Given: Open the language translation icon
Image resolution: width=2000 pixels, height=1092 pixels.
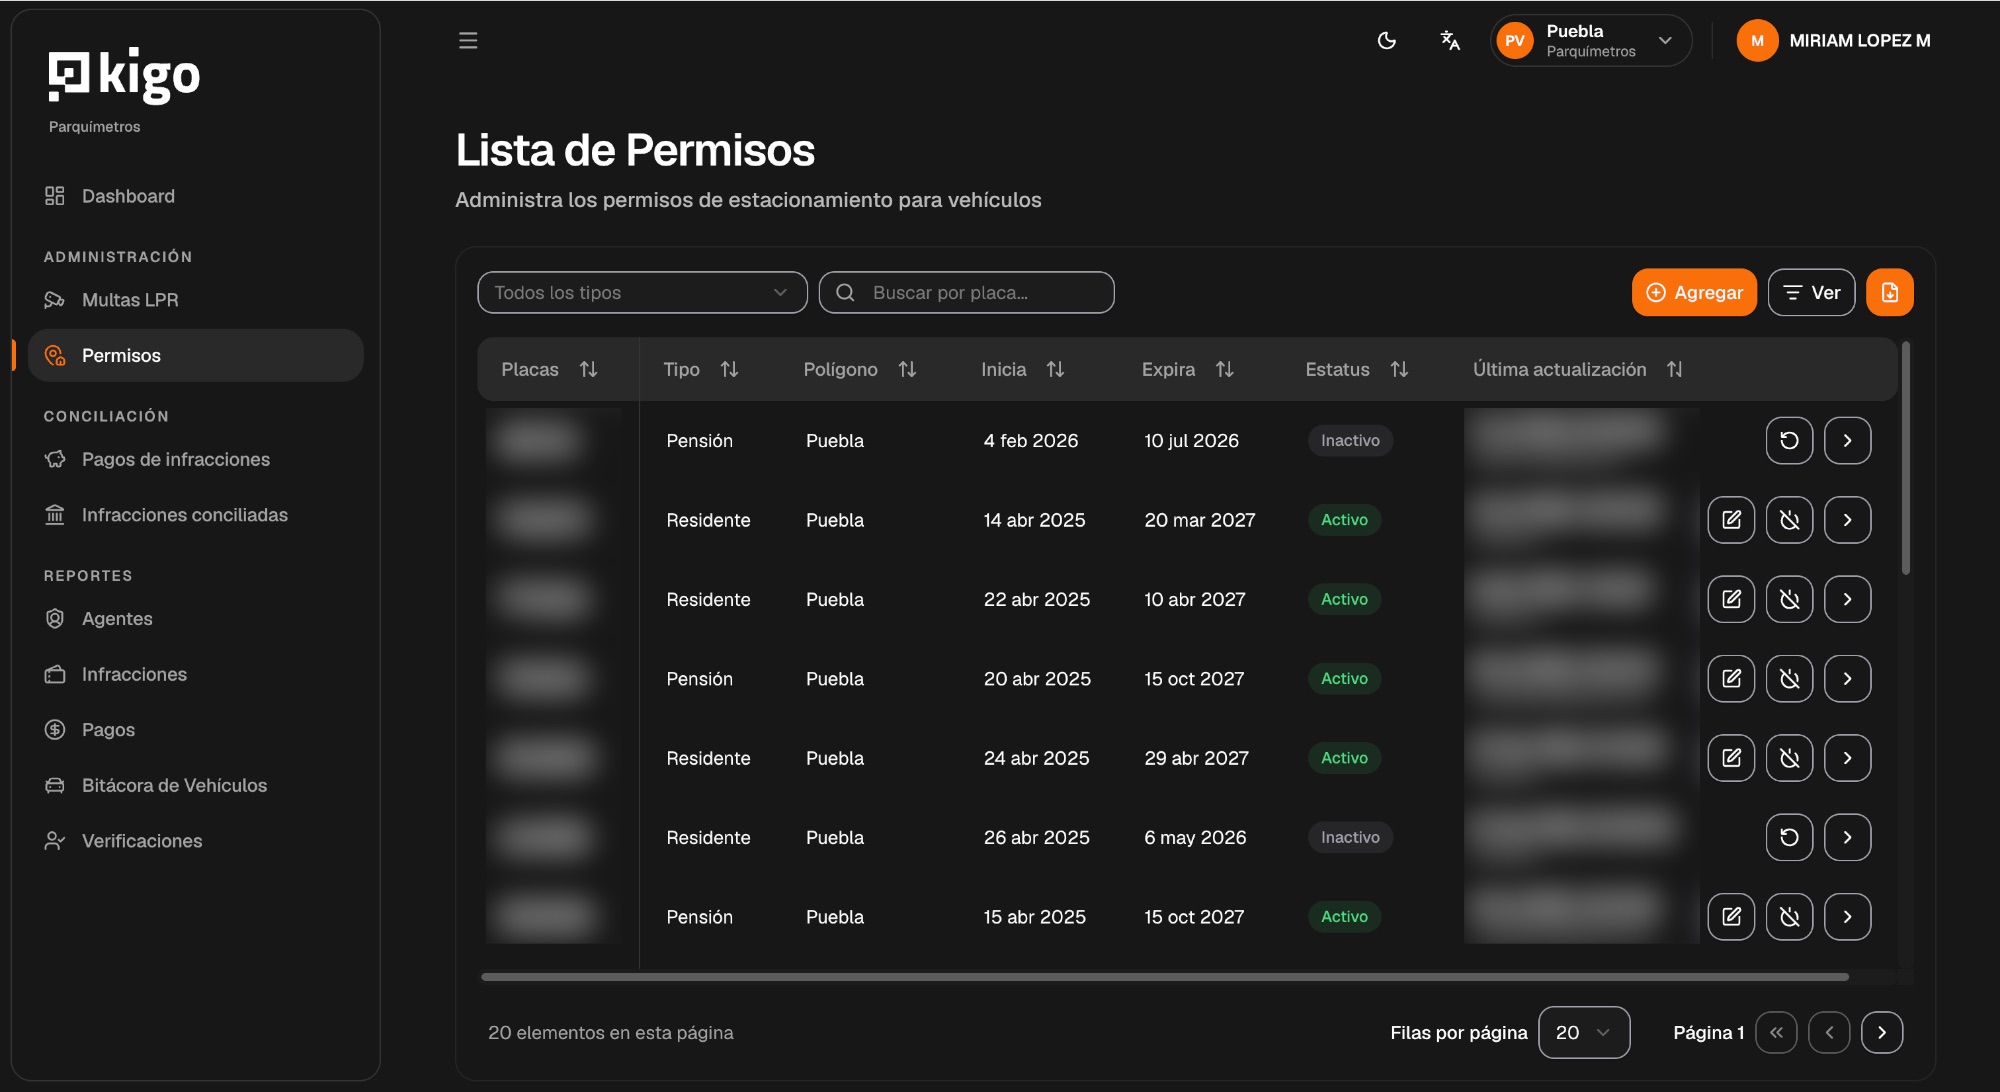Looking at the screenshot, I should (x=1450, y=41).
